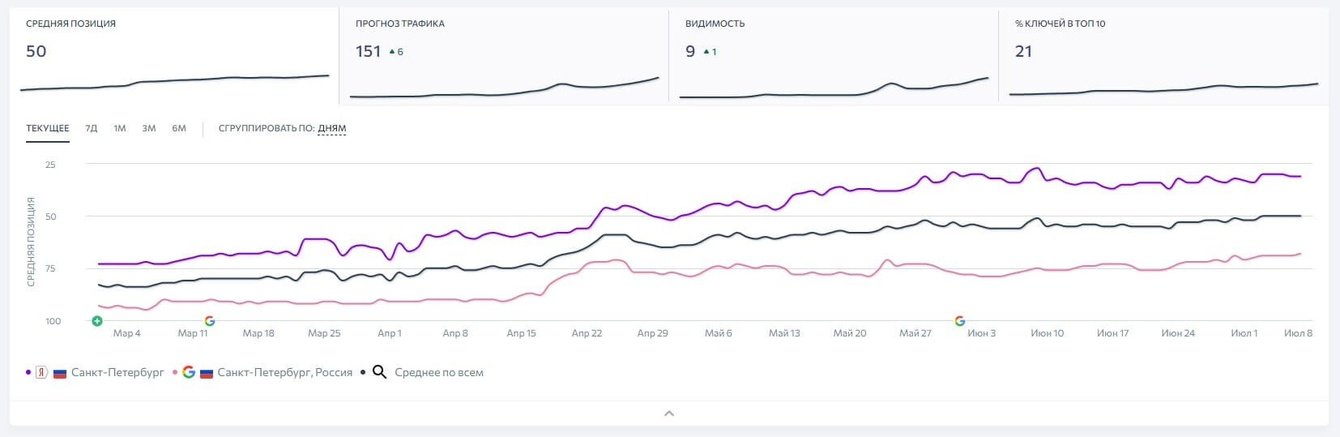The height and width of the screenshot is (437, 1340).
Task: Collapse the chart panel with the bottom chevron
Action: (670, 412)
